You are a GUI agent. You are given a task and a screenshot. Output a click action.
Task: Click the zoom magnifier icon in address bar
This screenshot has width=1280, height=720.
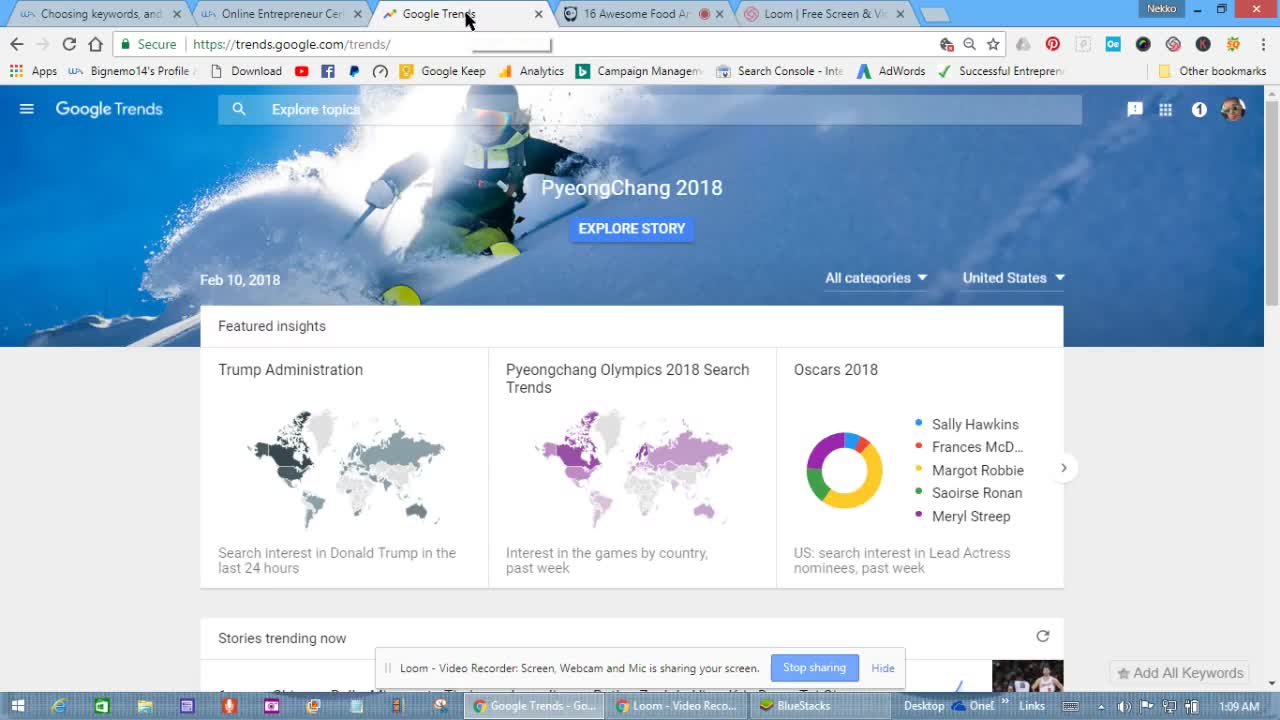[969, 44]
